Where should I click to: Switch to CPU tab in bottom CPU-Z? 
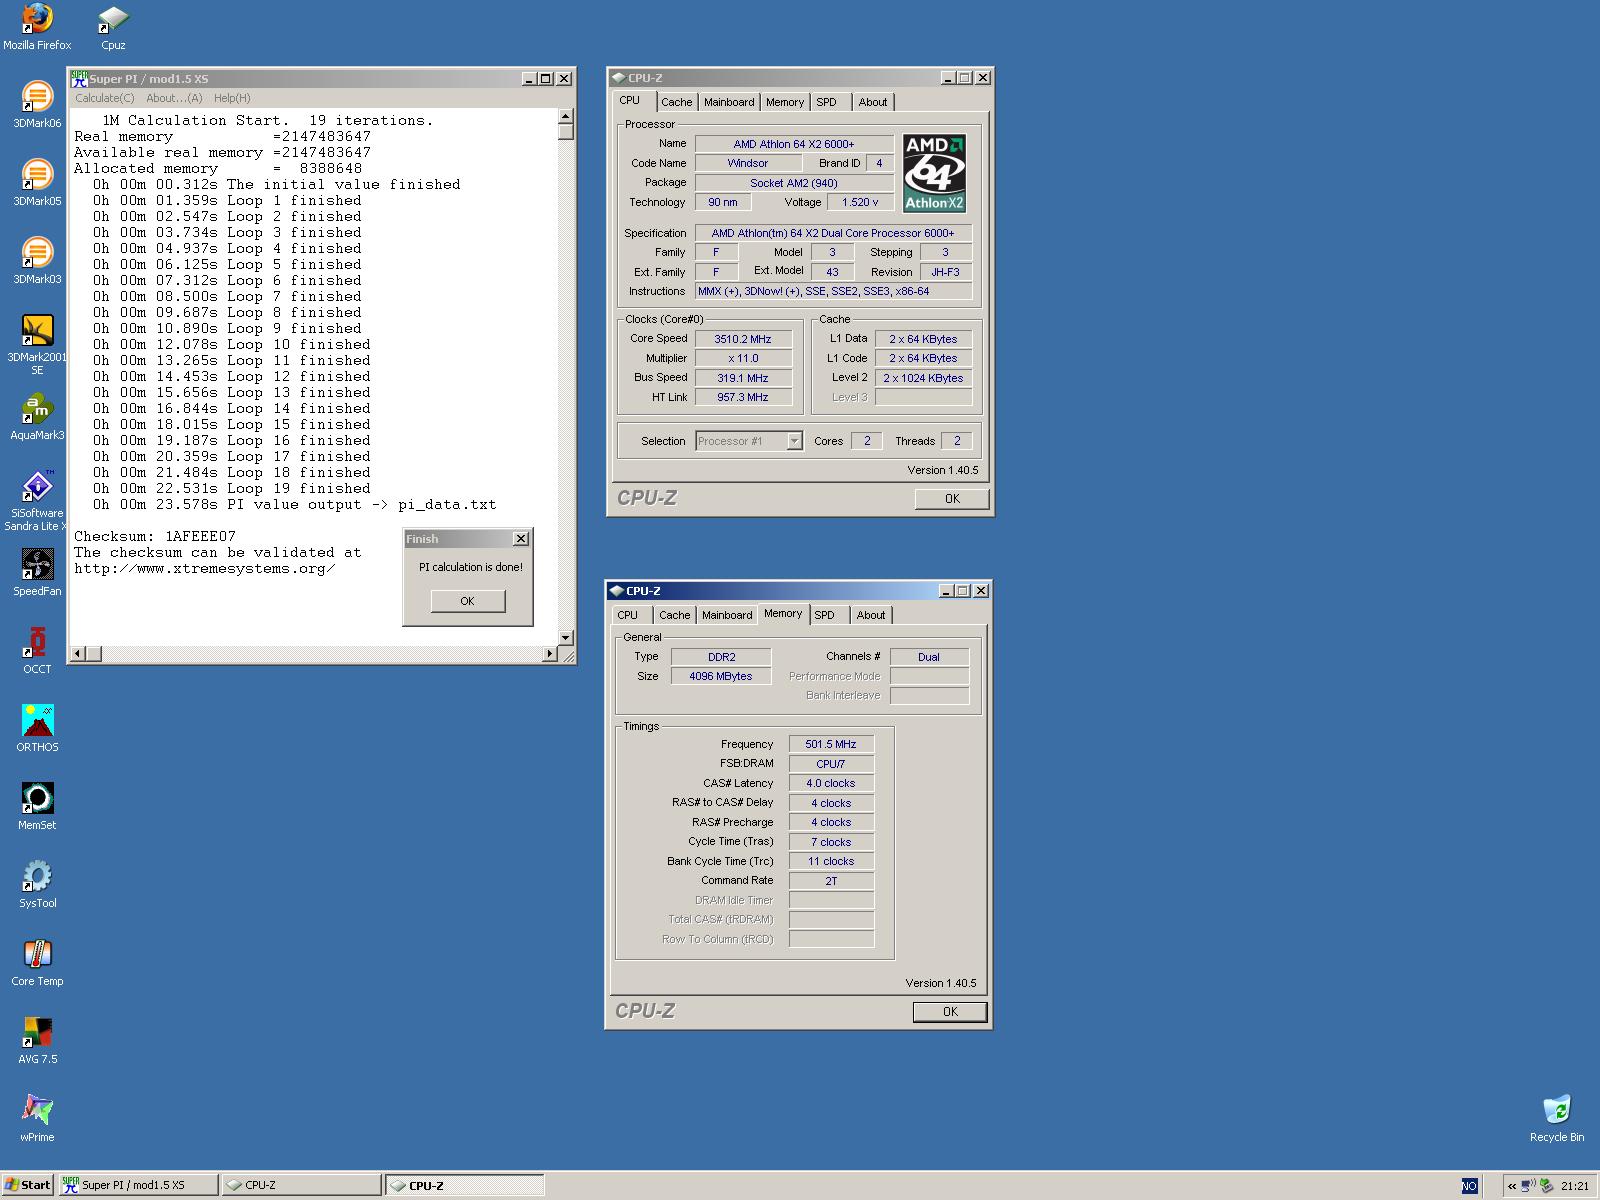pyautogui.click(x=628, y=615)
